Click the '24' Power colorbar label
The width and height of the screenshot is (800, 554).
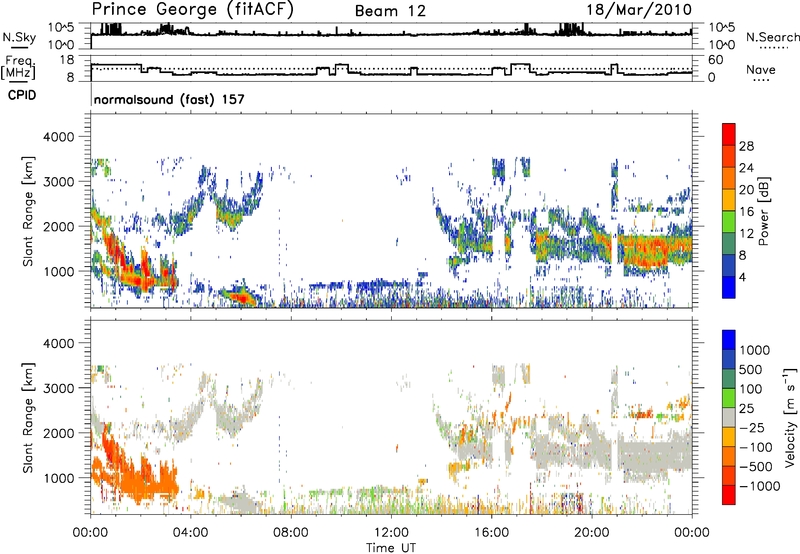tap(746, 168)
